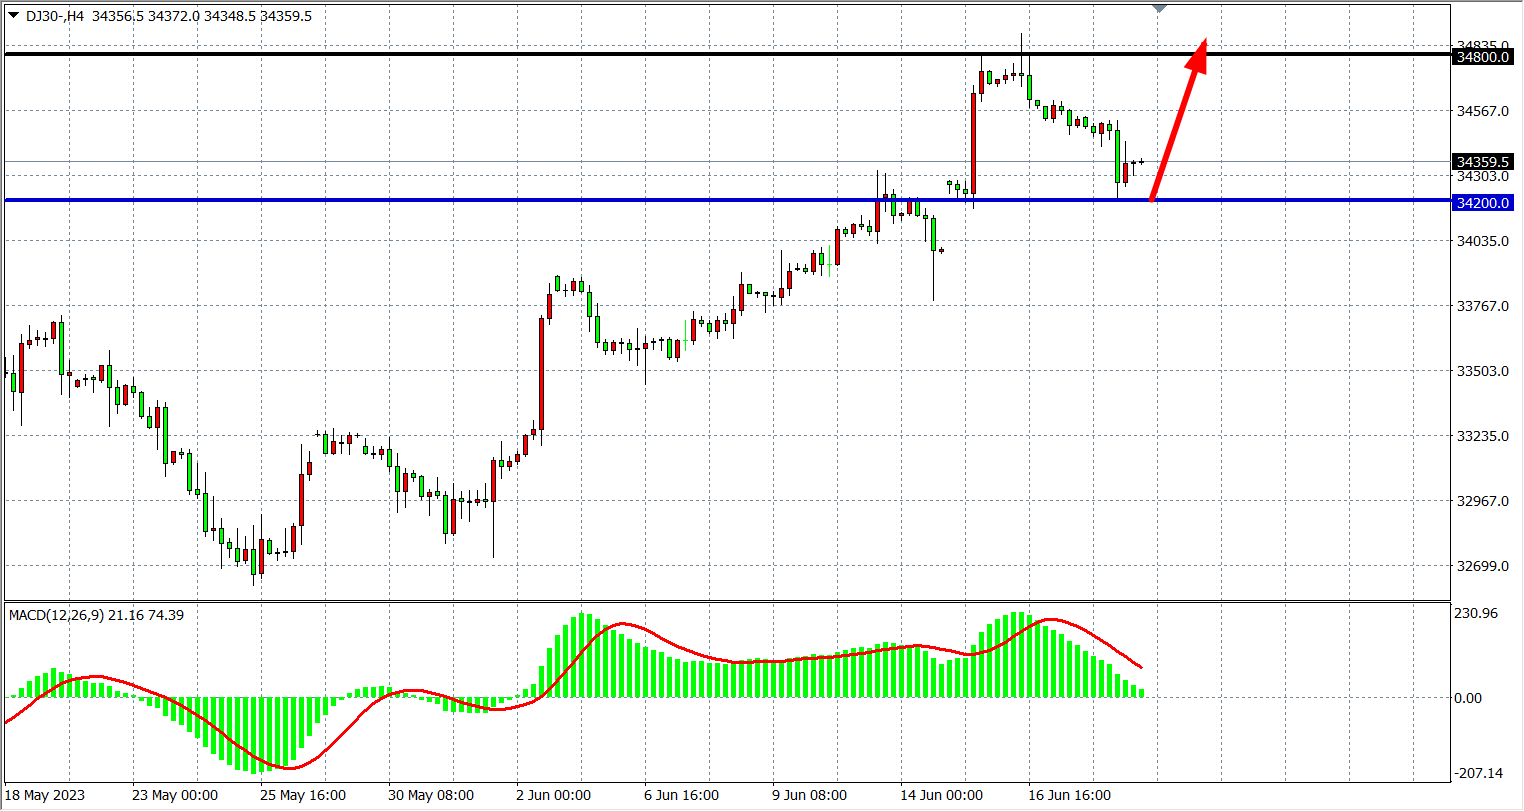
Task: Click the current price tag 34359.5
Action: [x=1482, y=162]
